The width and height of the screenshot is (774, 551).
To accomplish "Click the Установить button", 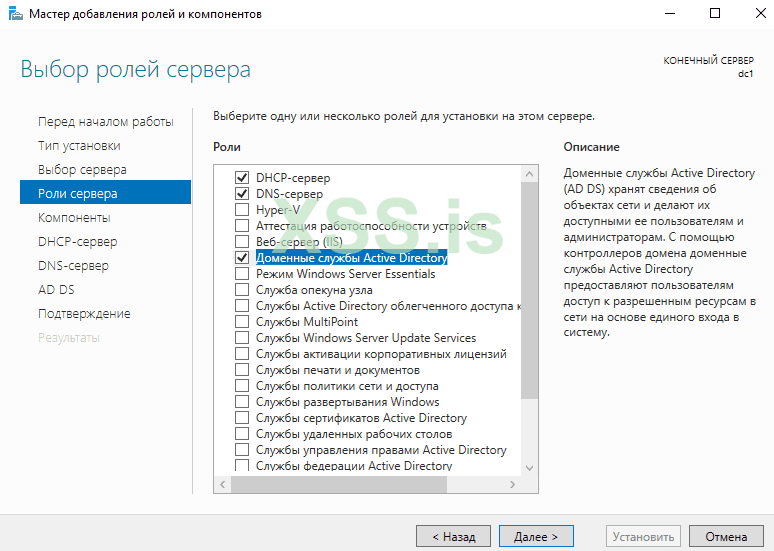I will (643, 536).
